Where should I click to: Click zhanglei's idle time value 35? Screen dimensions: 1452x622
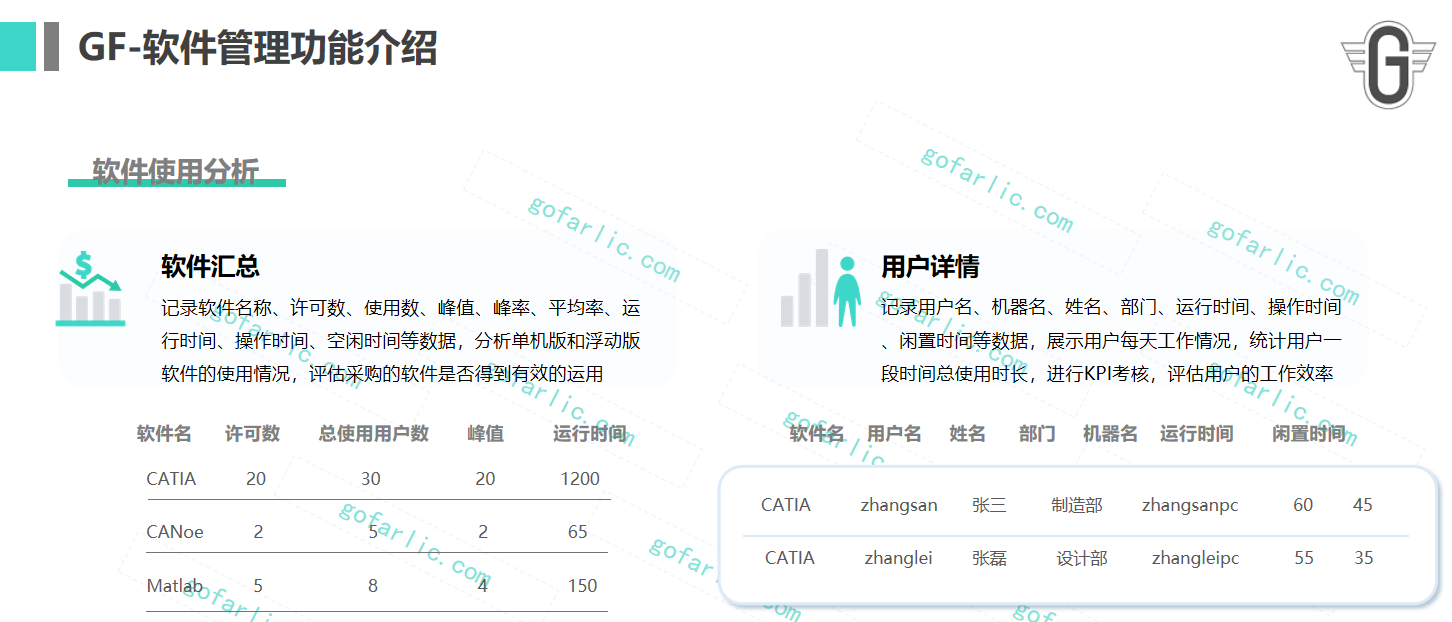click(1364, 558)
